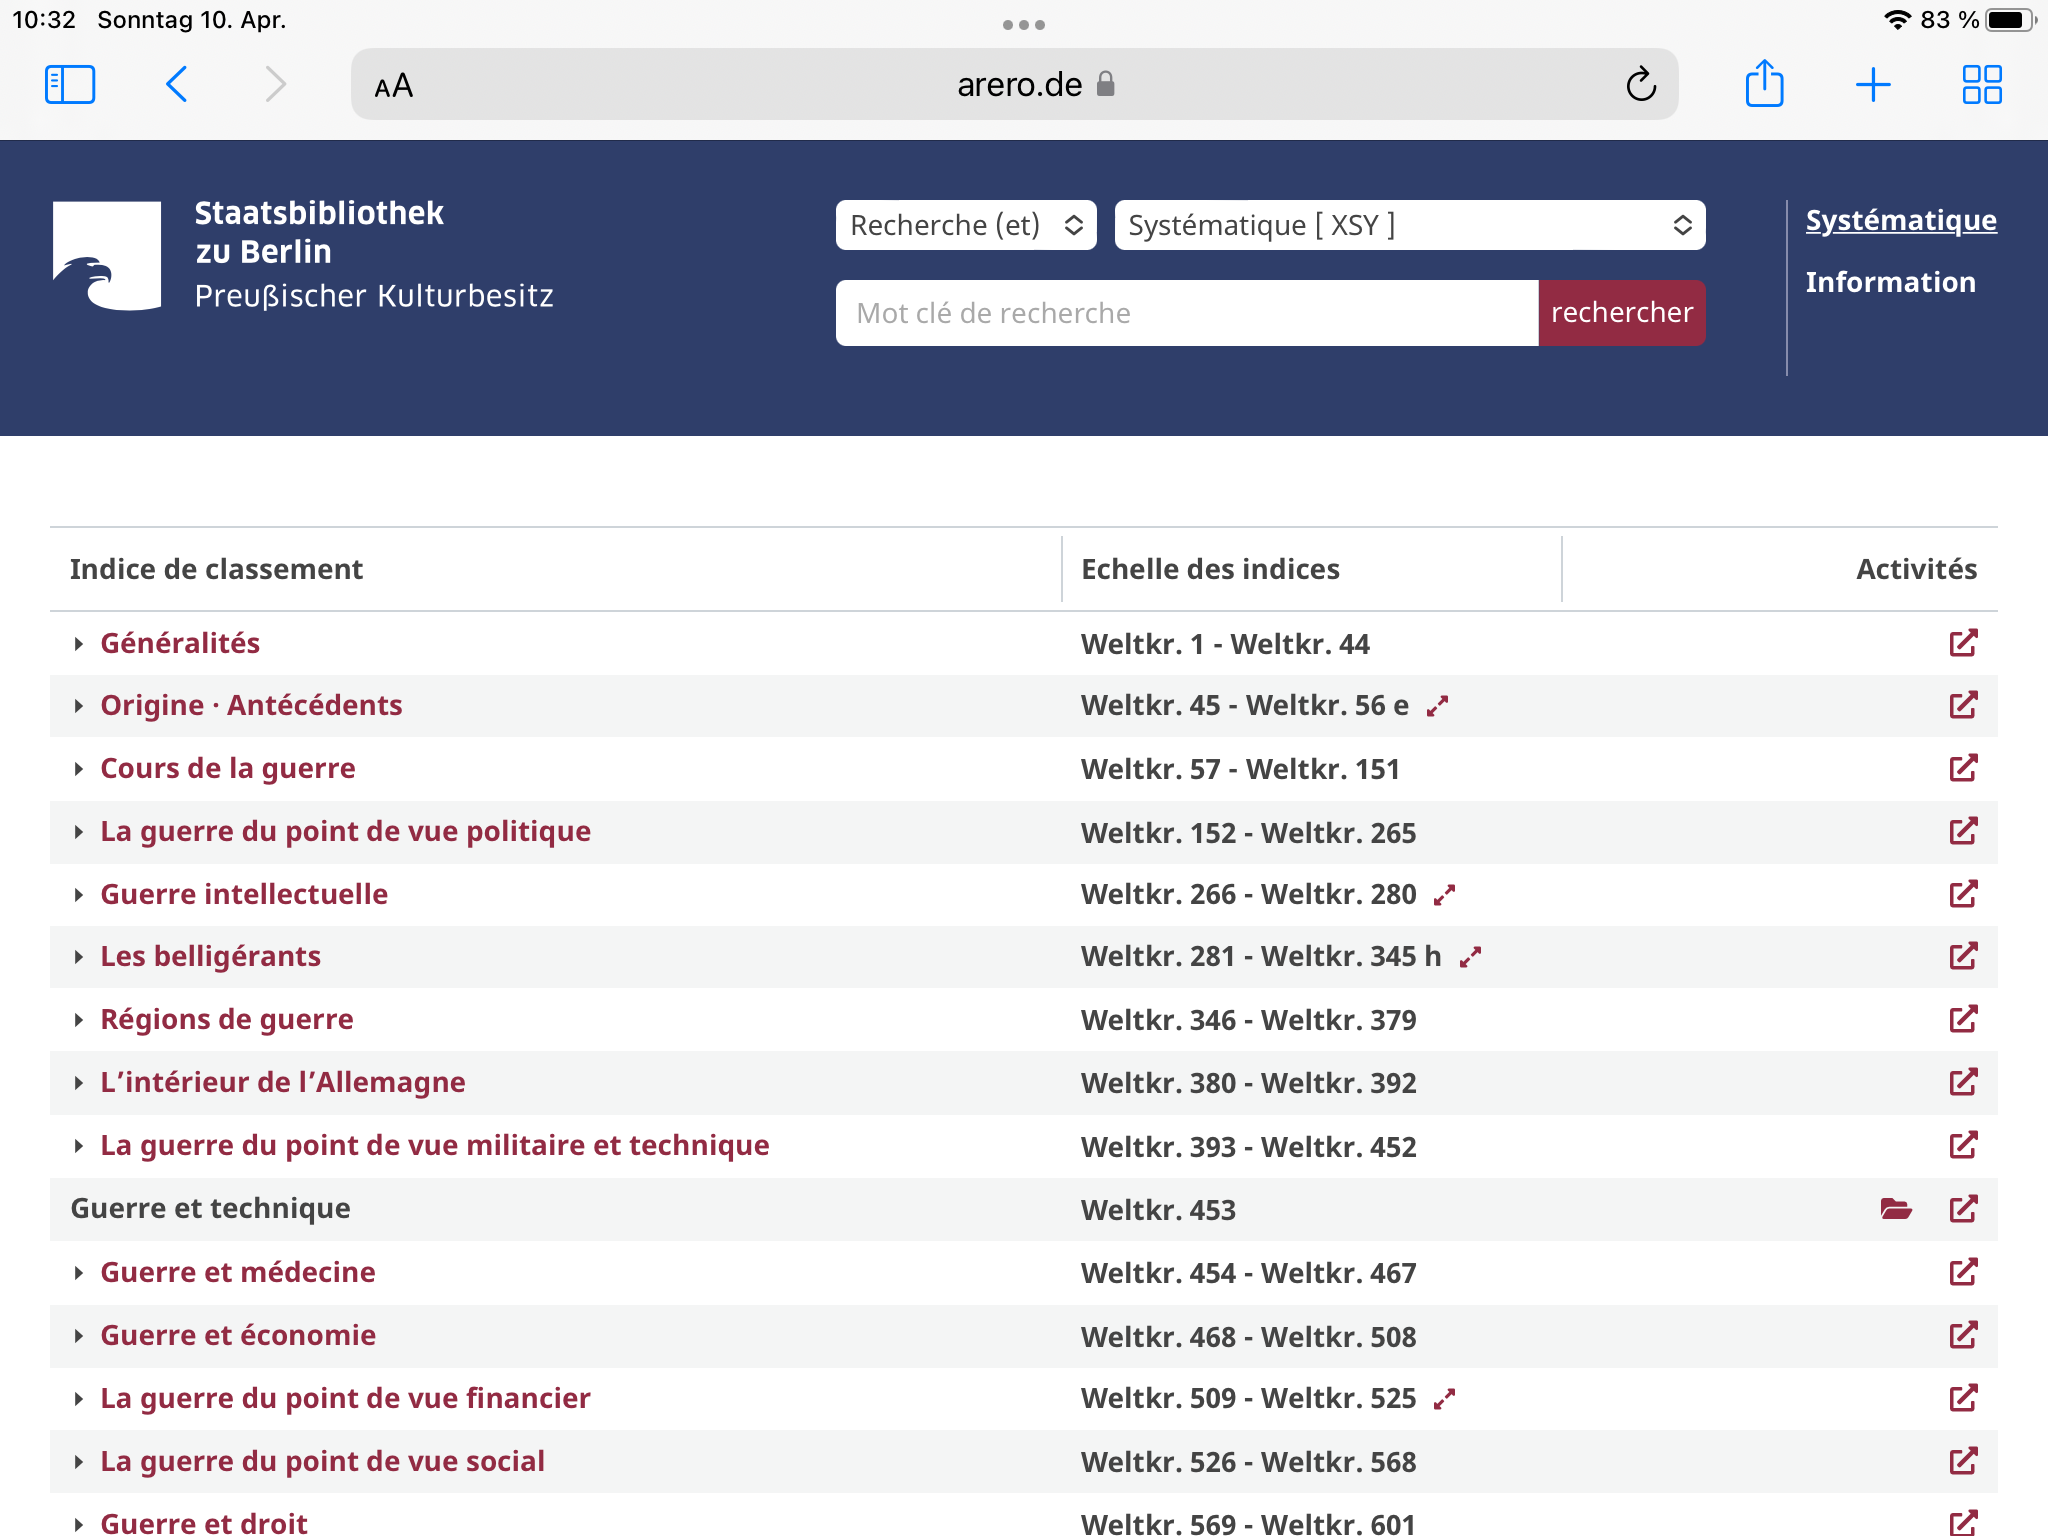
Task: Open tab overview grid
Action: pyautogui.click(x=1981, y=85)
